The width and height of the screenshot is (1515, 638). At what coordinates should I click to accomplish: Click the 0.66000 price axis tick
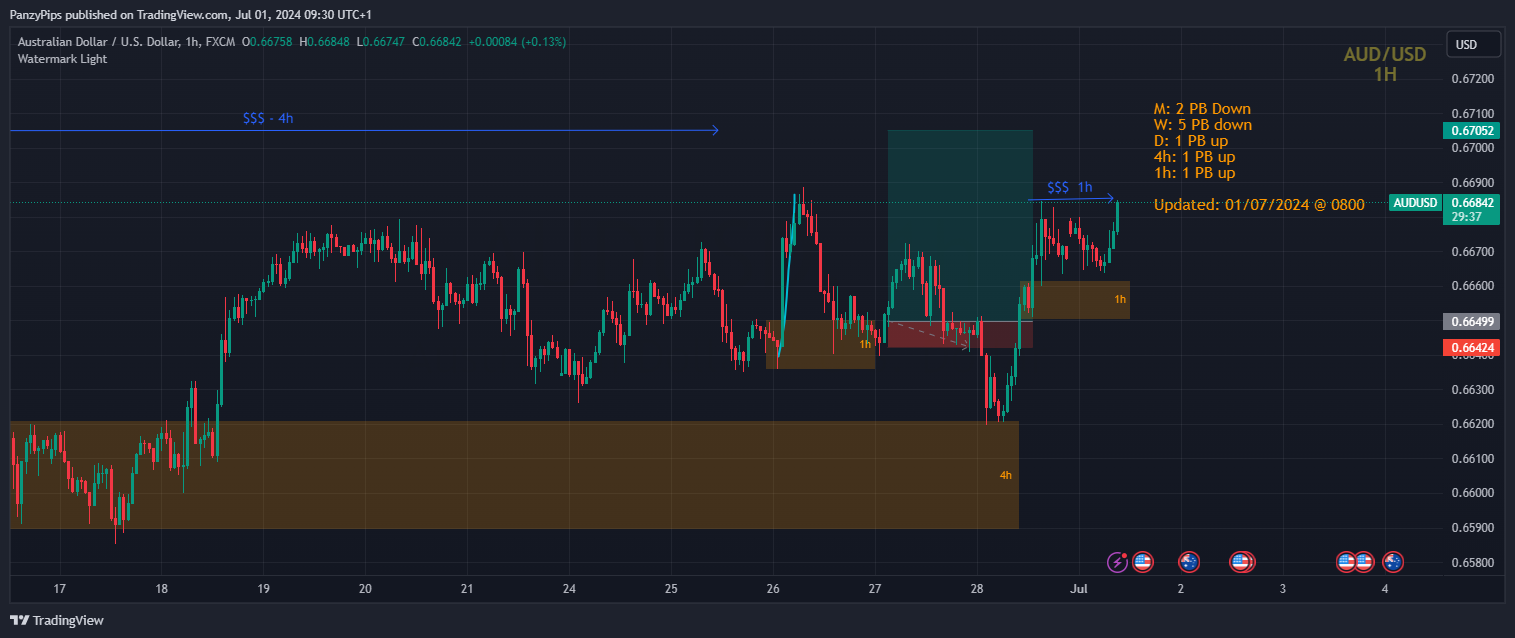point(1471,493)
